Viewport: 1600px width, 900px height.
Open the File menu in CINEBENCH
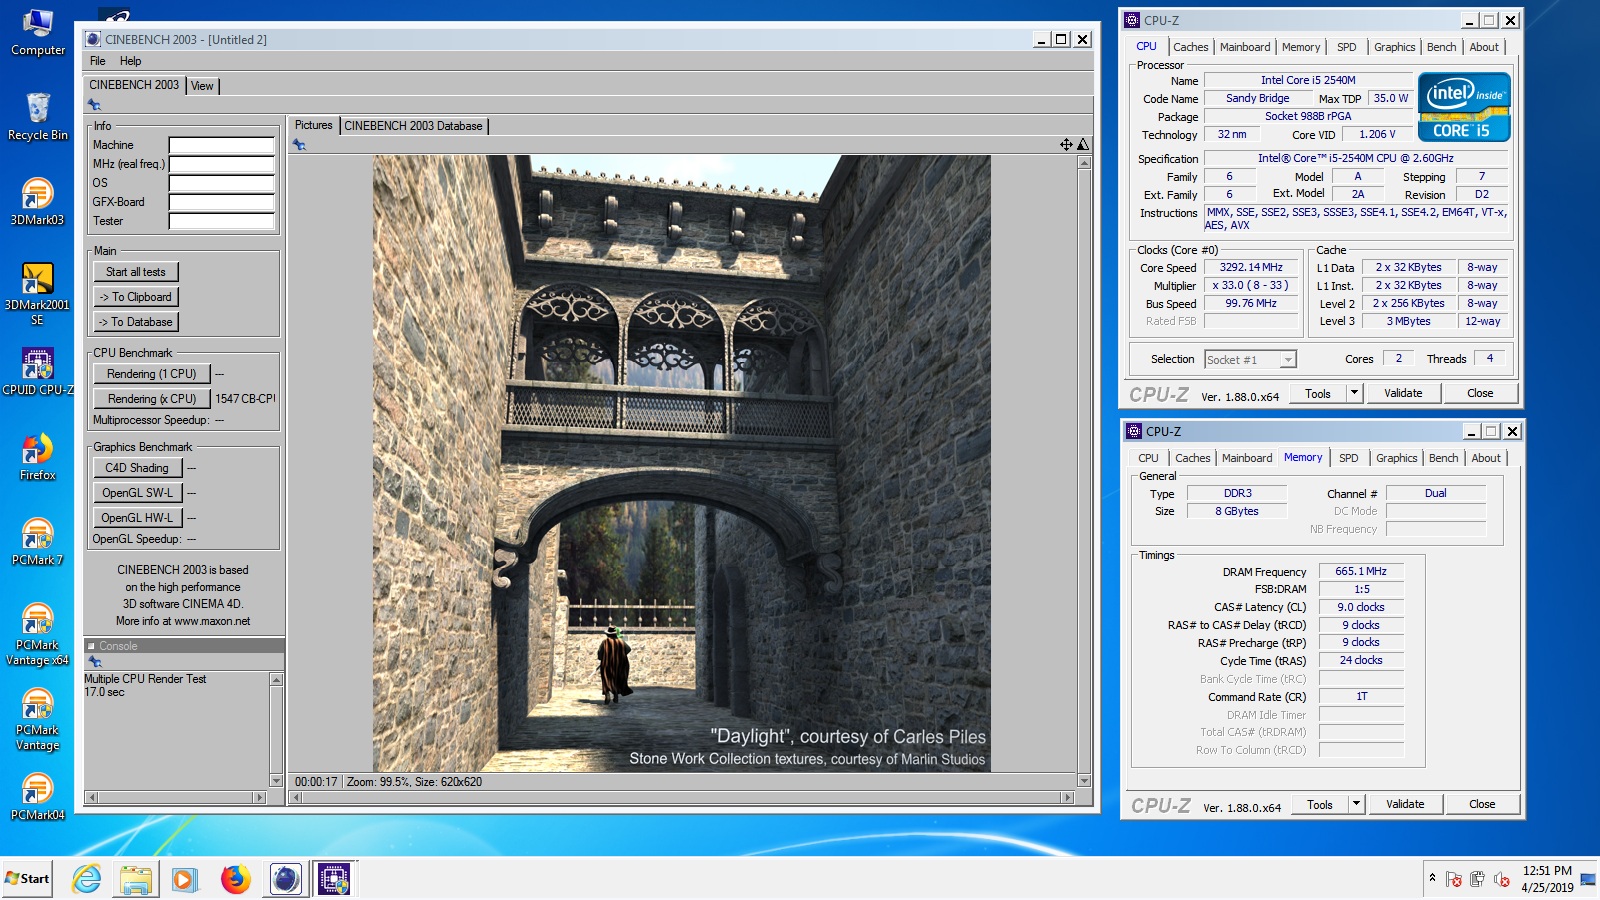tap(97, 61)
